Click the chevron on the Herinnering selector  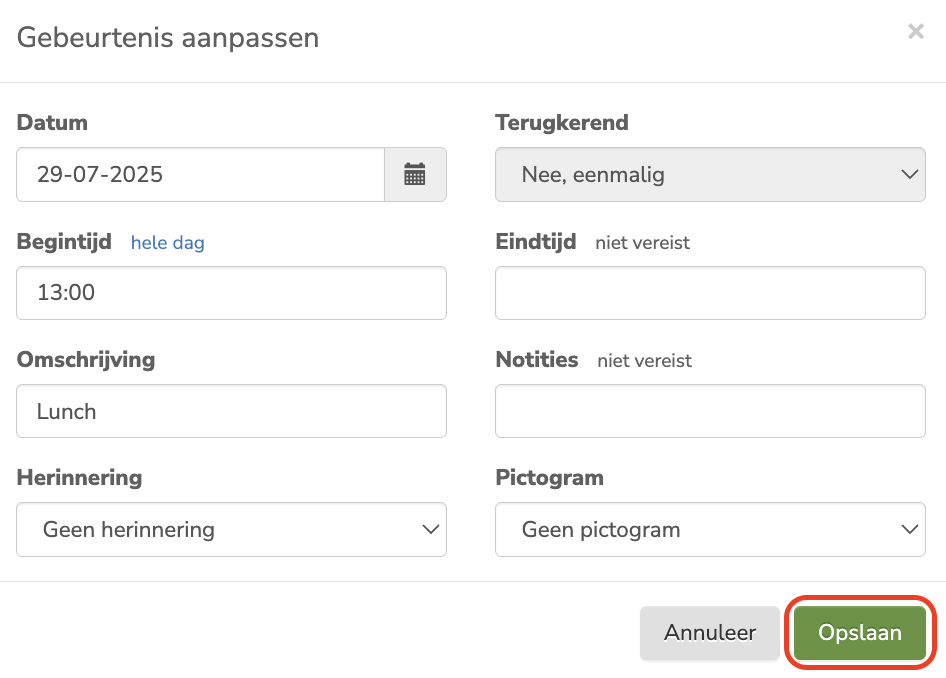(x=430, y=529)
